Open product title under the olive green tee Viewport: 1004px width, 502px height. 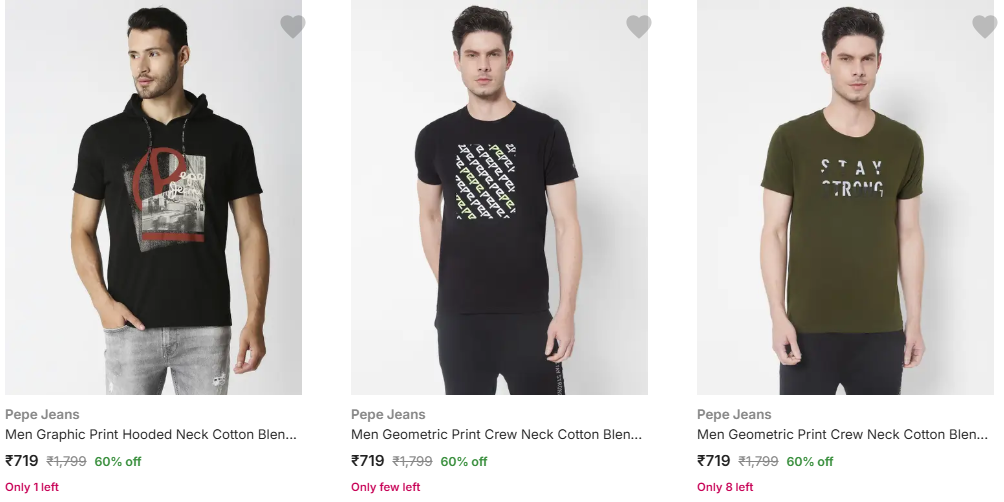(x=843, y=435)
